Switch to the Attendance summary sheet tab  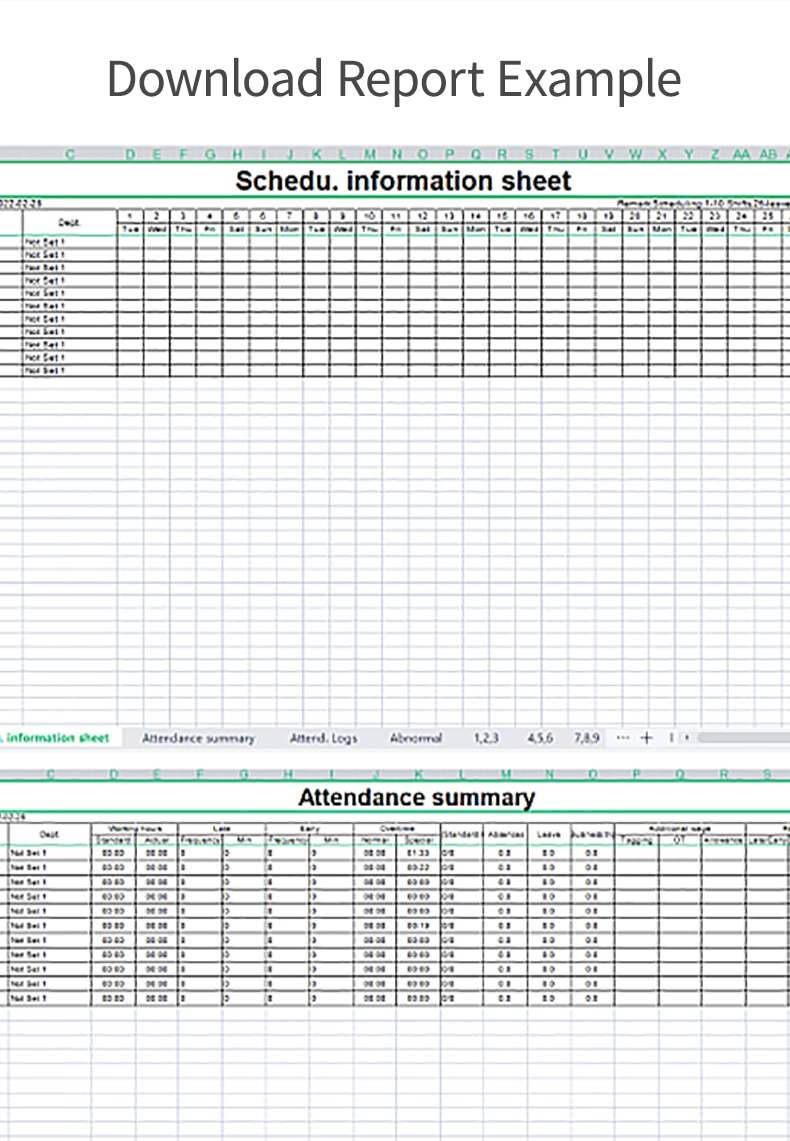click(198, 738)
